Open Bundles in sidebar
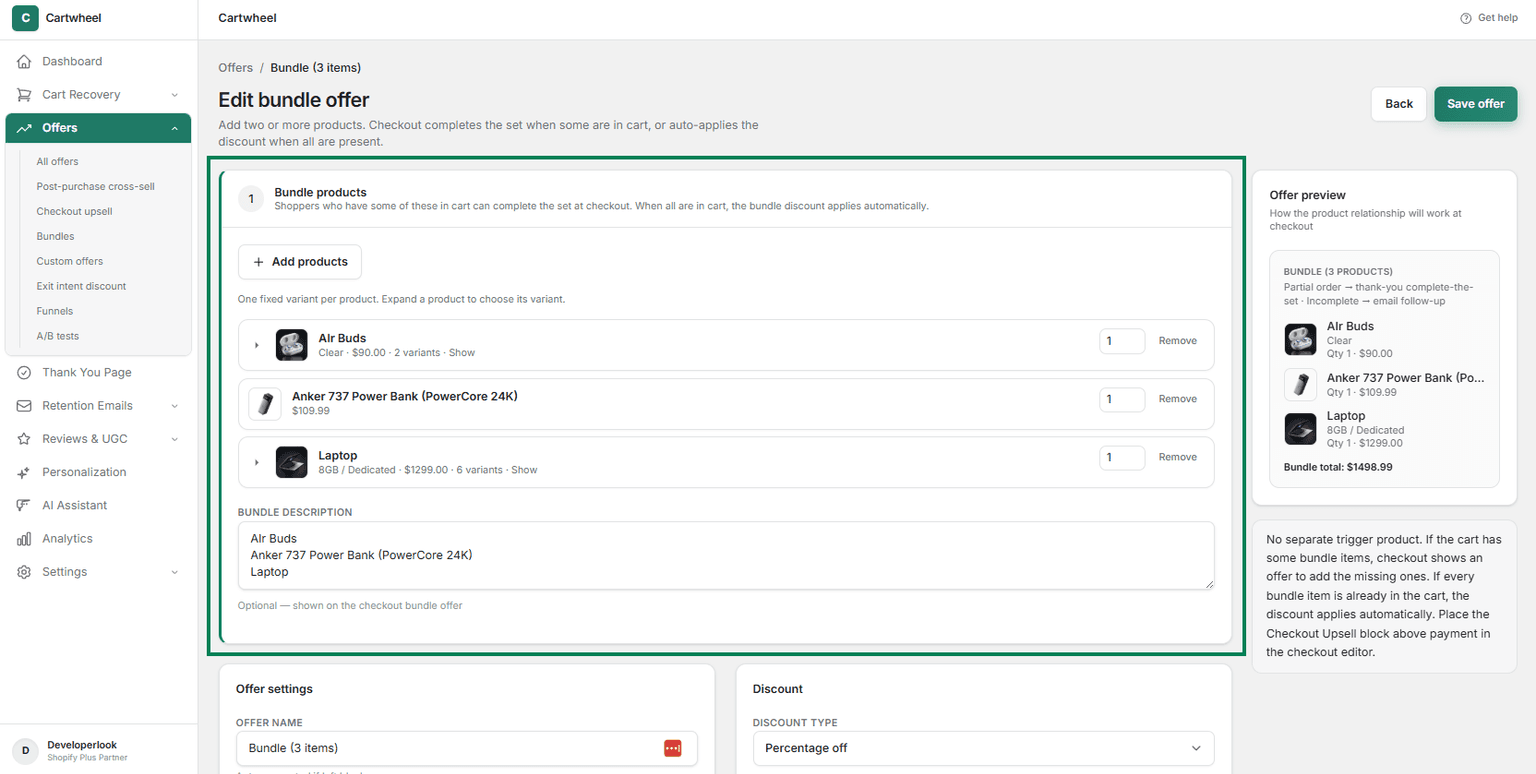Screen dimensions: 1536x774 55,236
